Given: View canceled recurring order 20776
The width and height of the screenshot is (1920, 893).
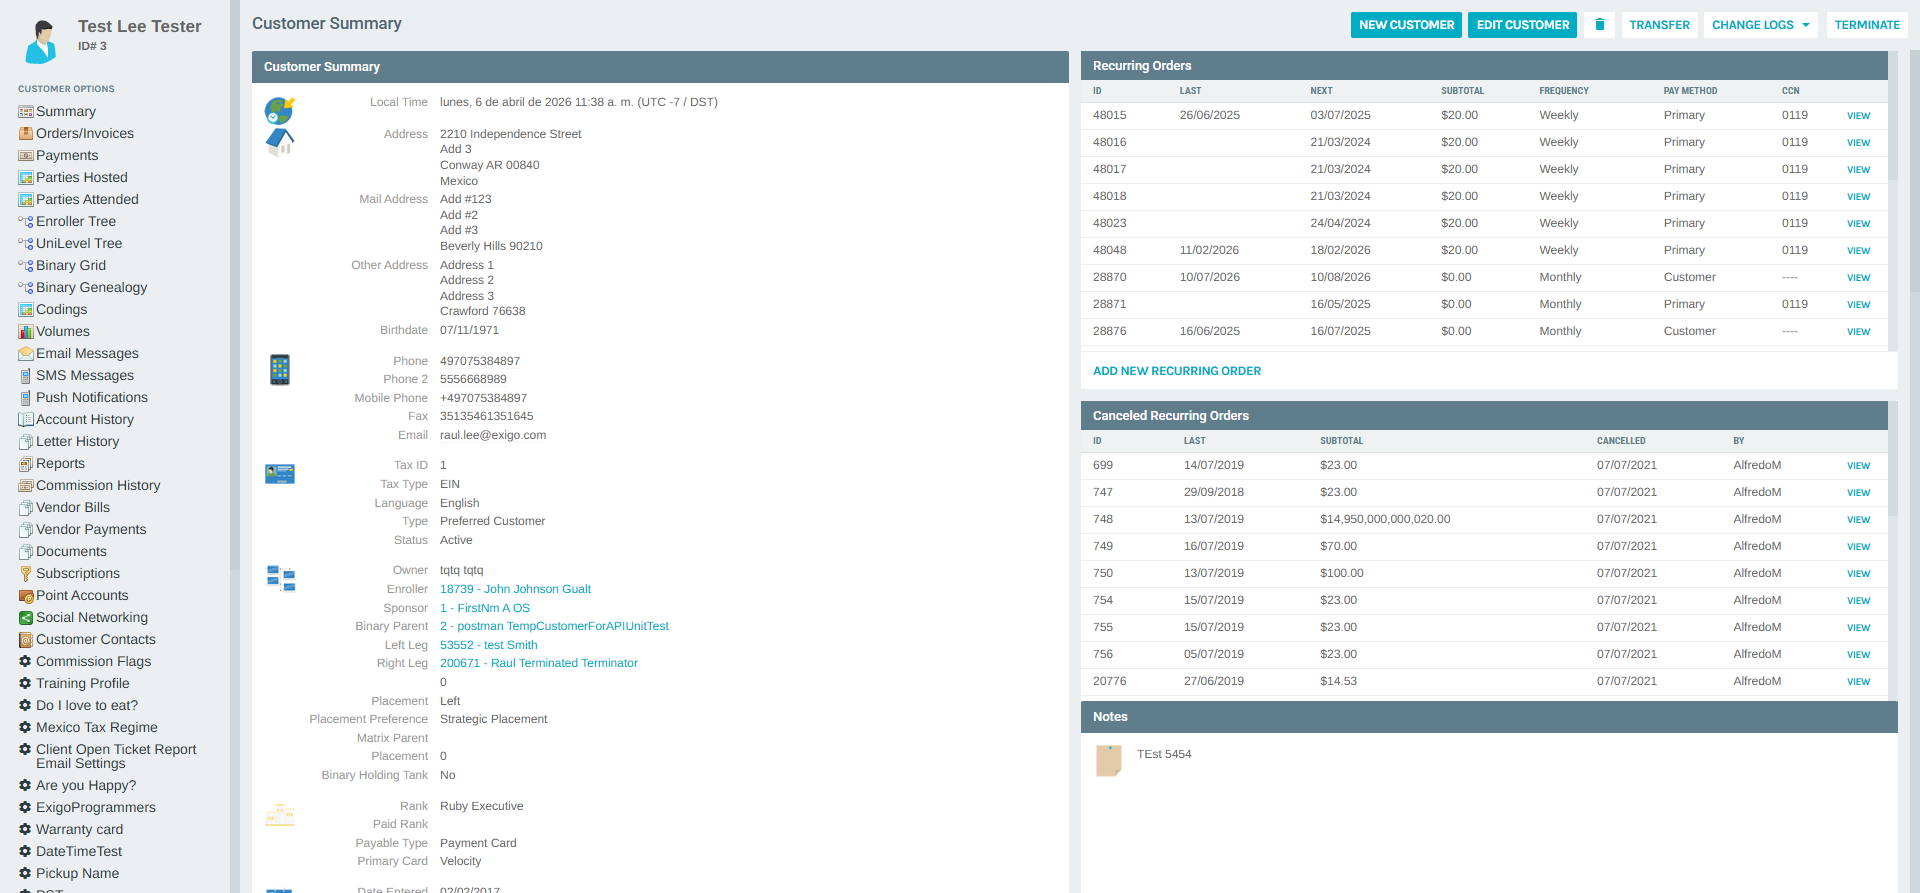Looking at the screenshot, I should 1858,682.
